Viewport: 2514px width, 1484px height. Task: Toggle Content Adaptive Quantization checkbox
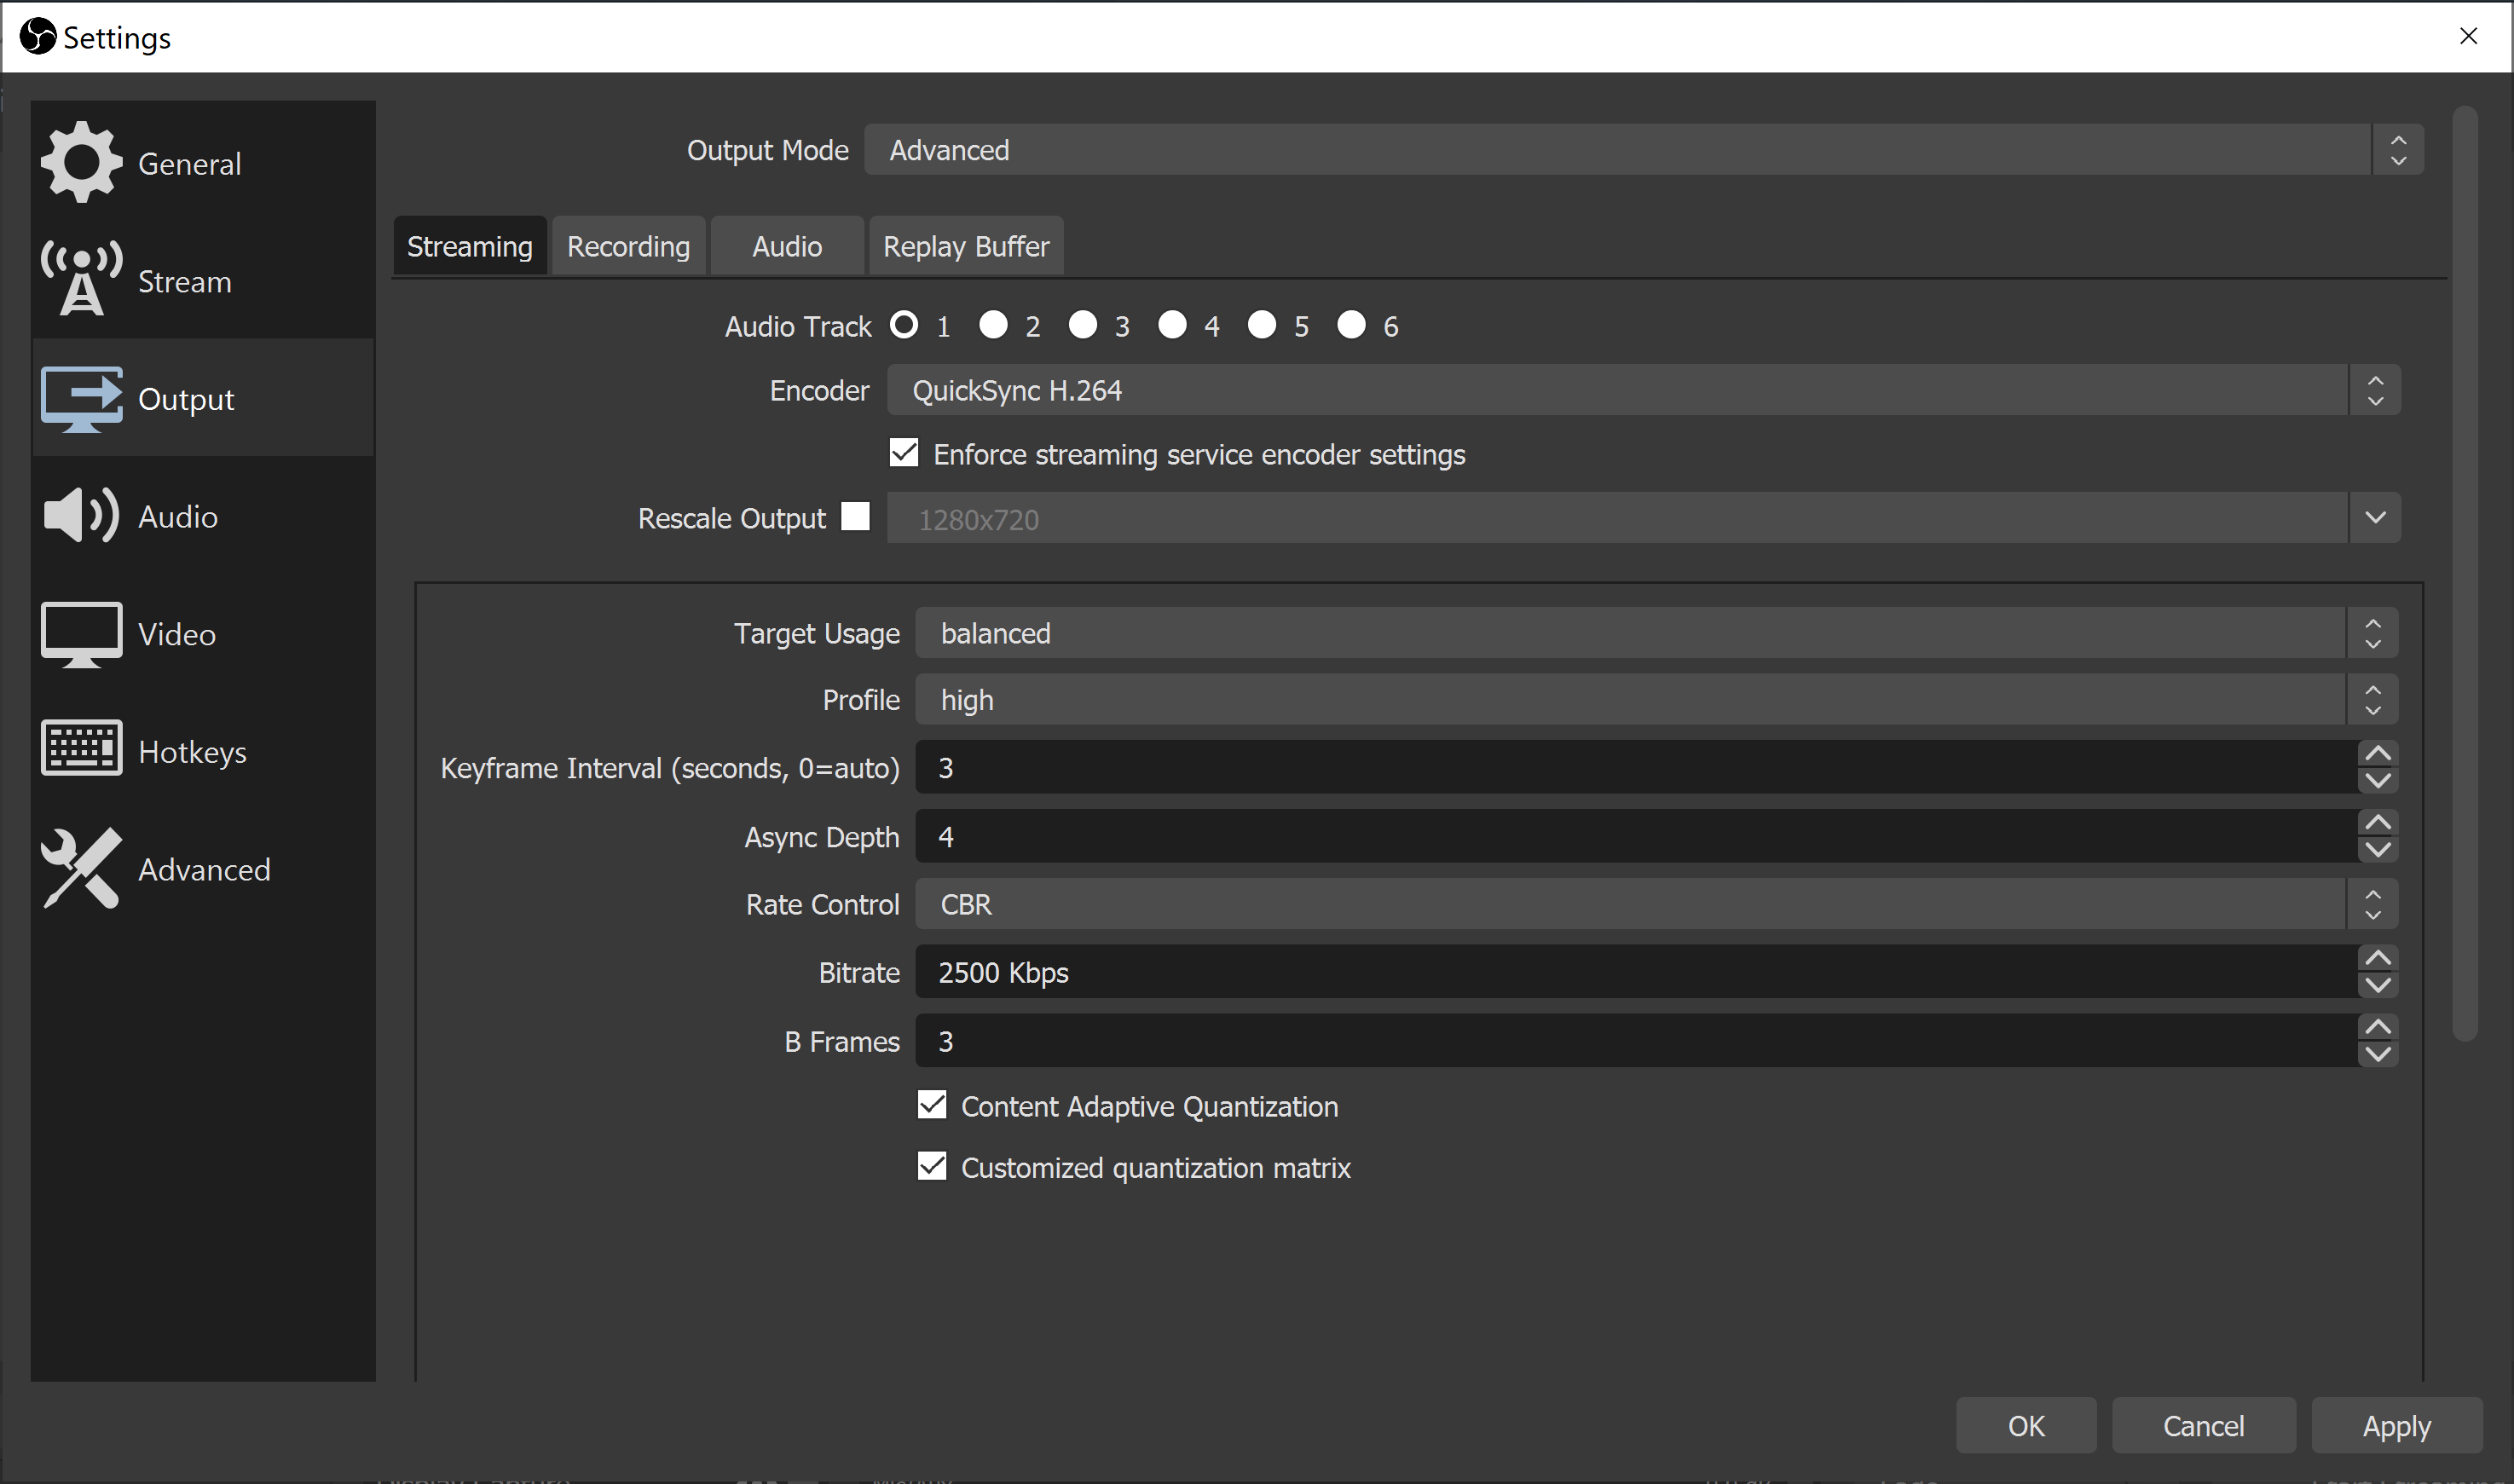pyautogui.click(x=932, y=1105)
